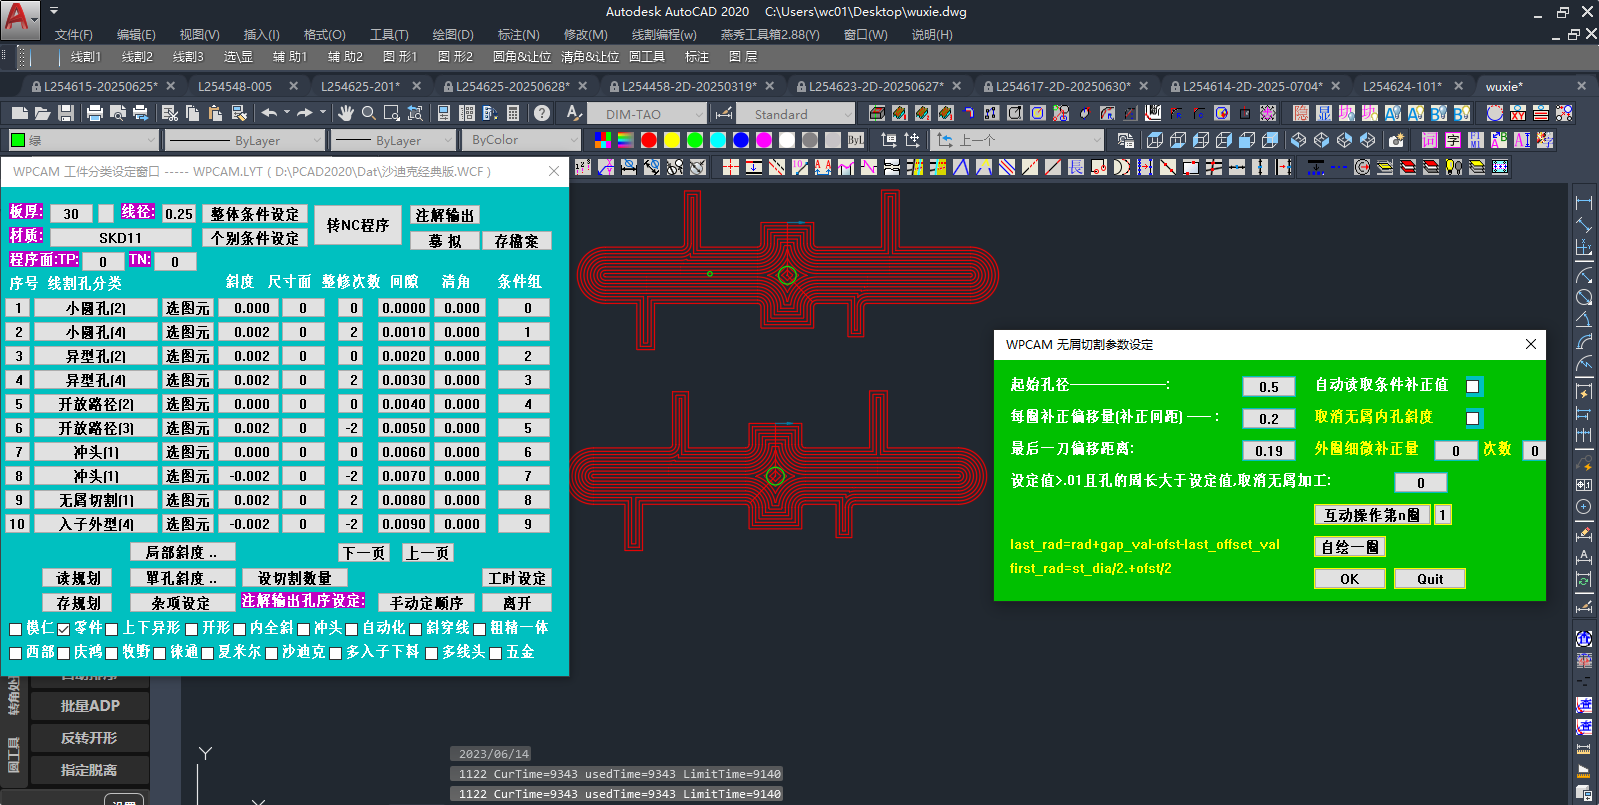1599x805 pixels.
Task: Click the 转NC程序 button
Action: (357, 226)
